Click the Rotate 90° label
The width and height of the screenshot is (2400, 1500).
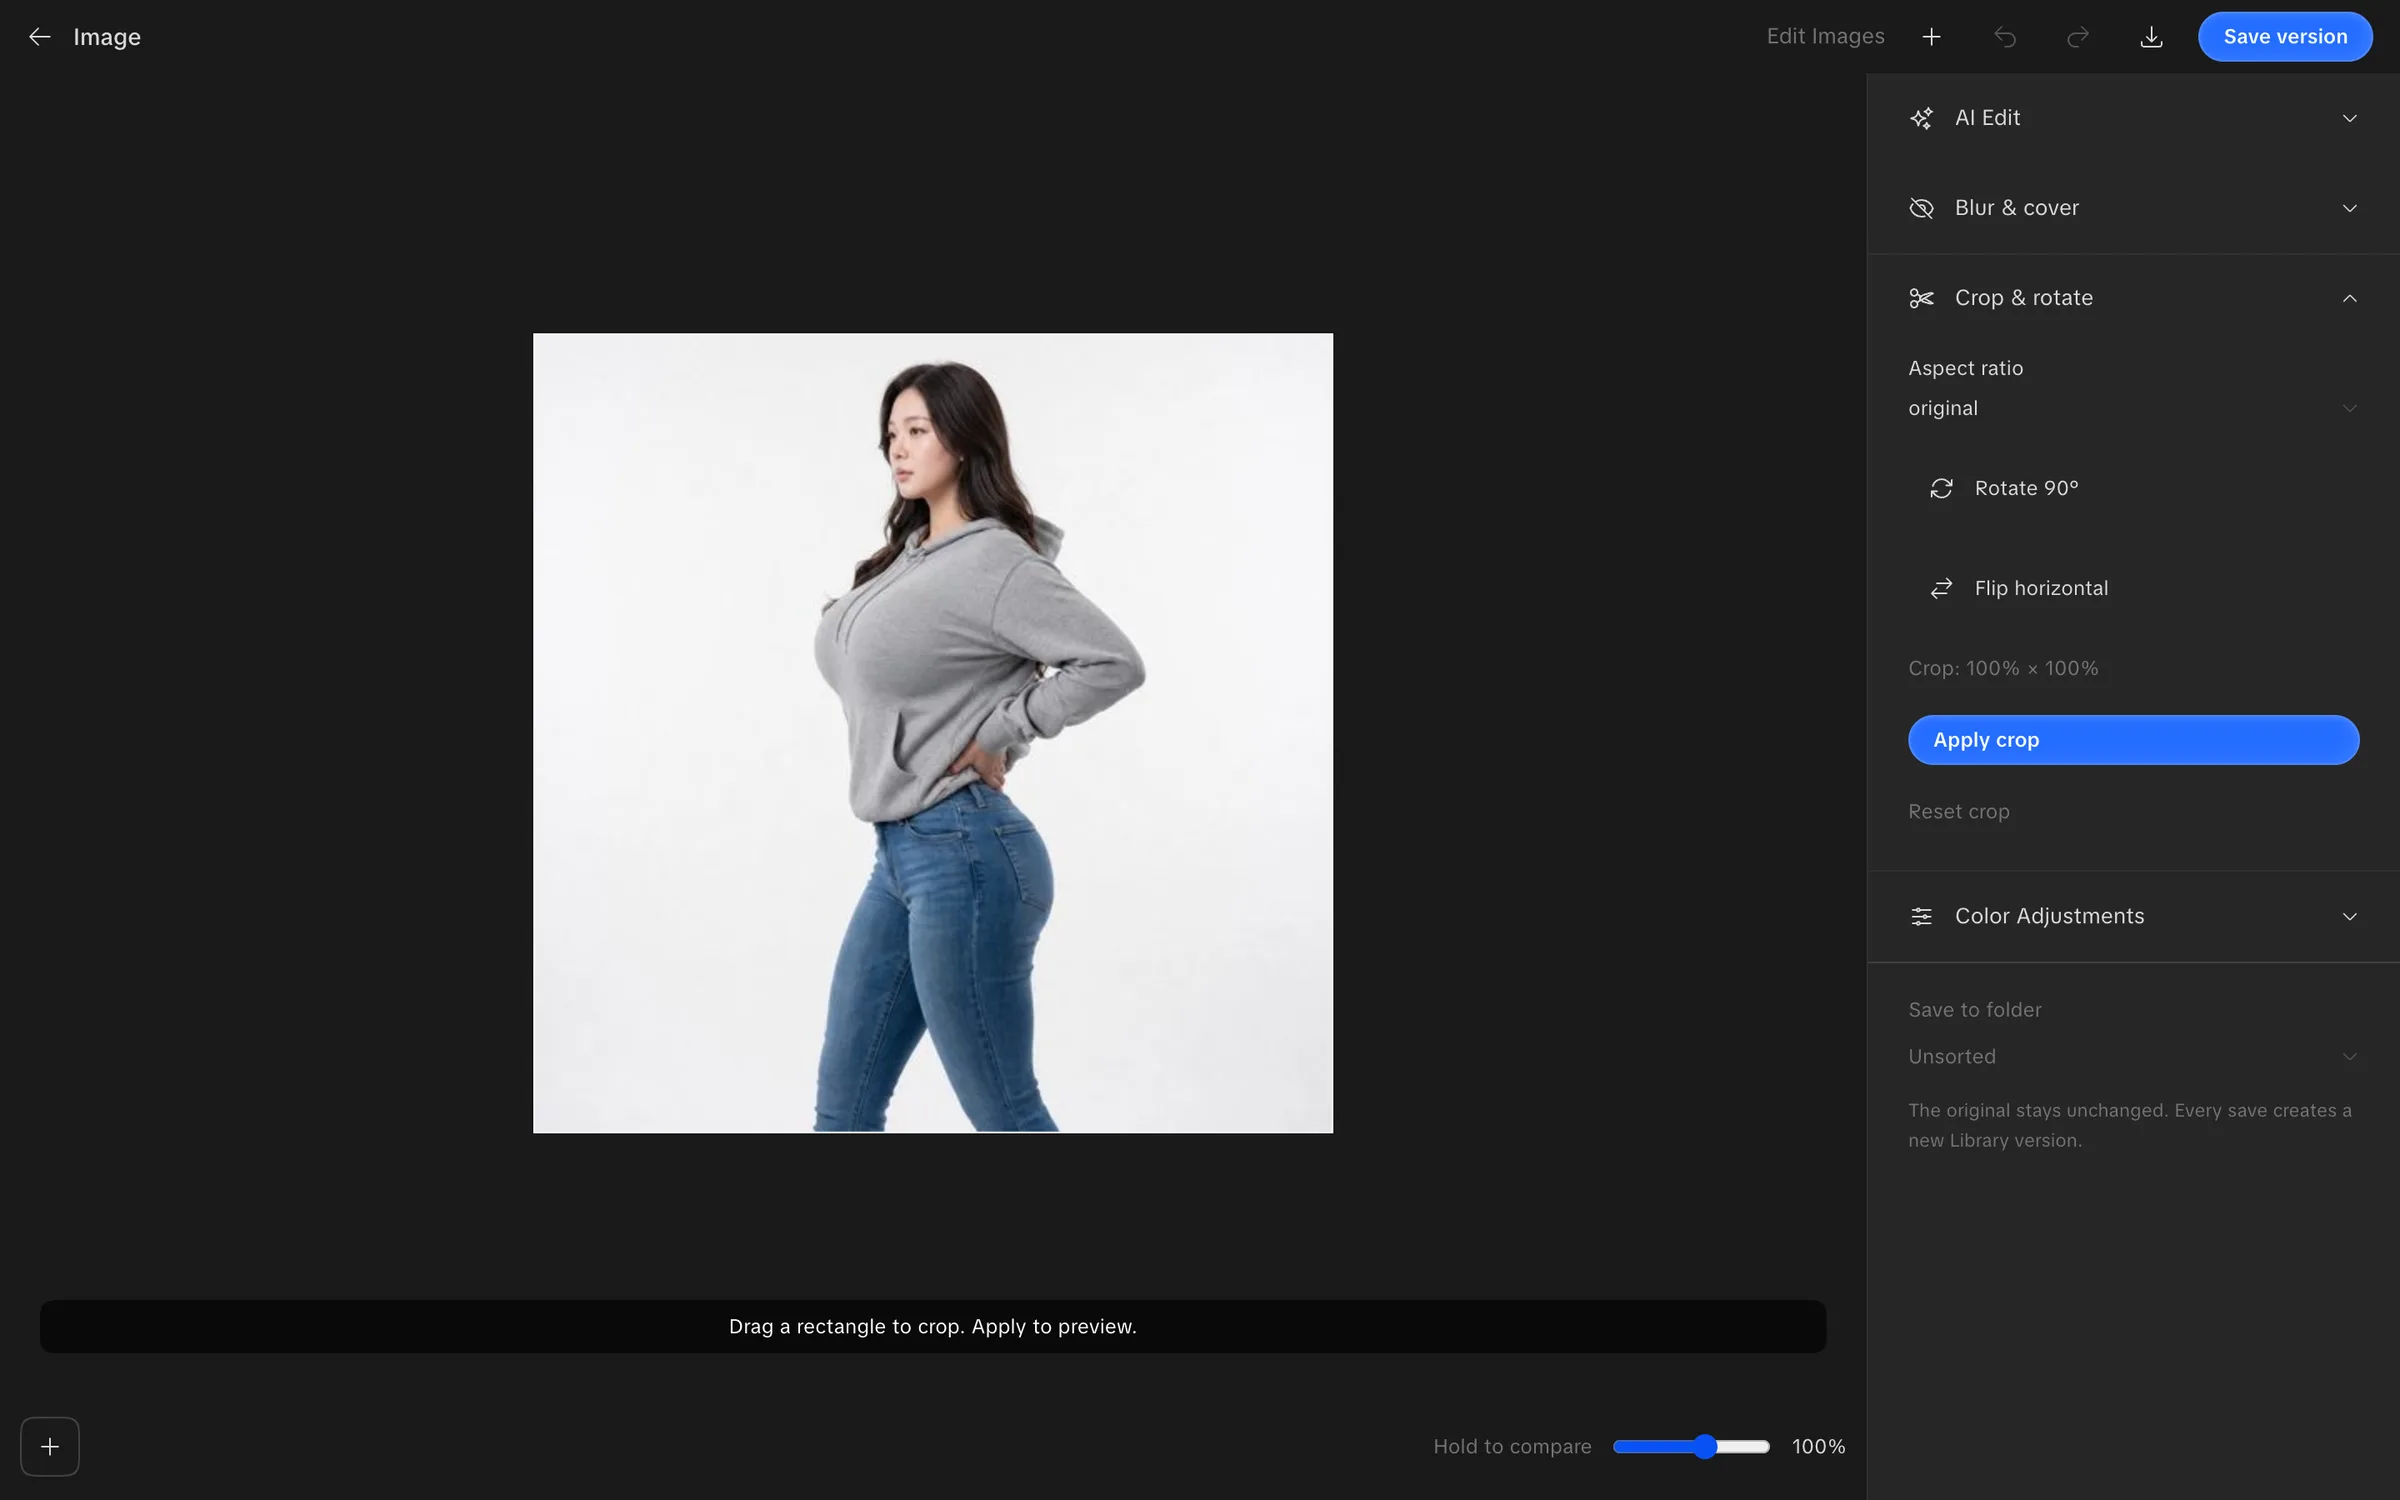click(2026, 488)
